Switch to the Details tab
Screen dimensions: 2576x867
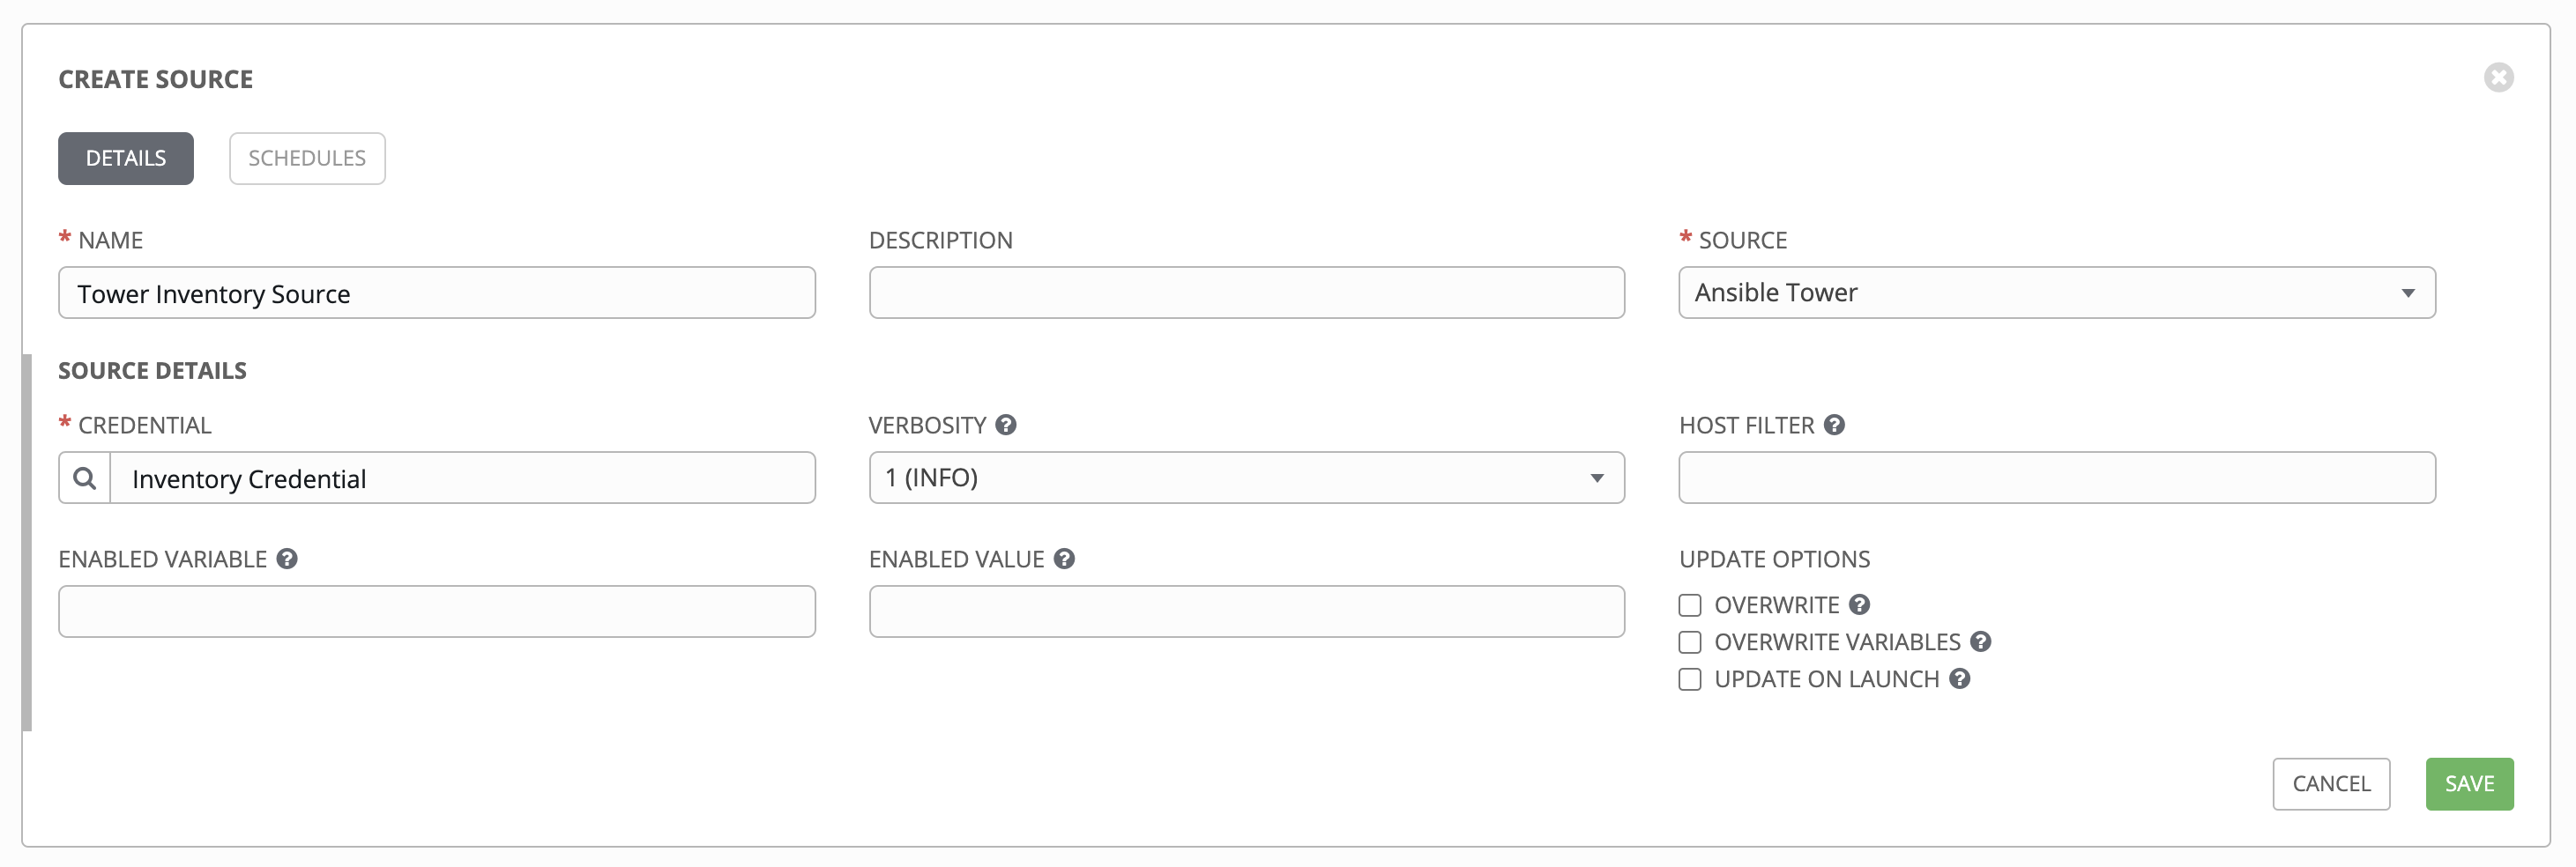click(x=126, y=159)
